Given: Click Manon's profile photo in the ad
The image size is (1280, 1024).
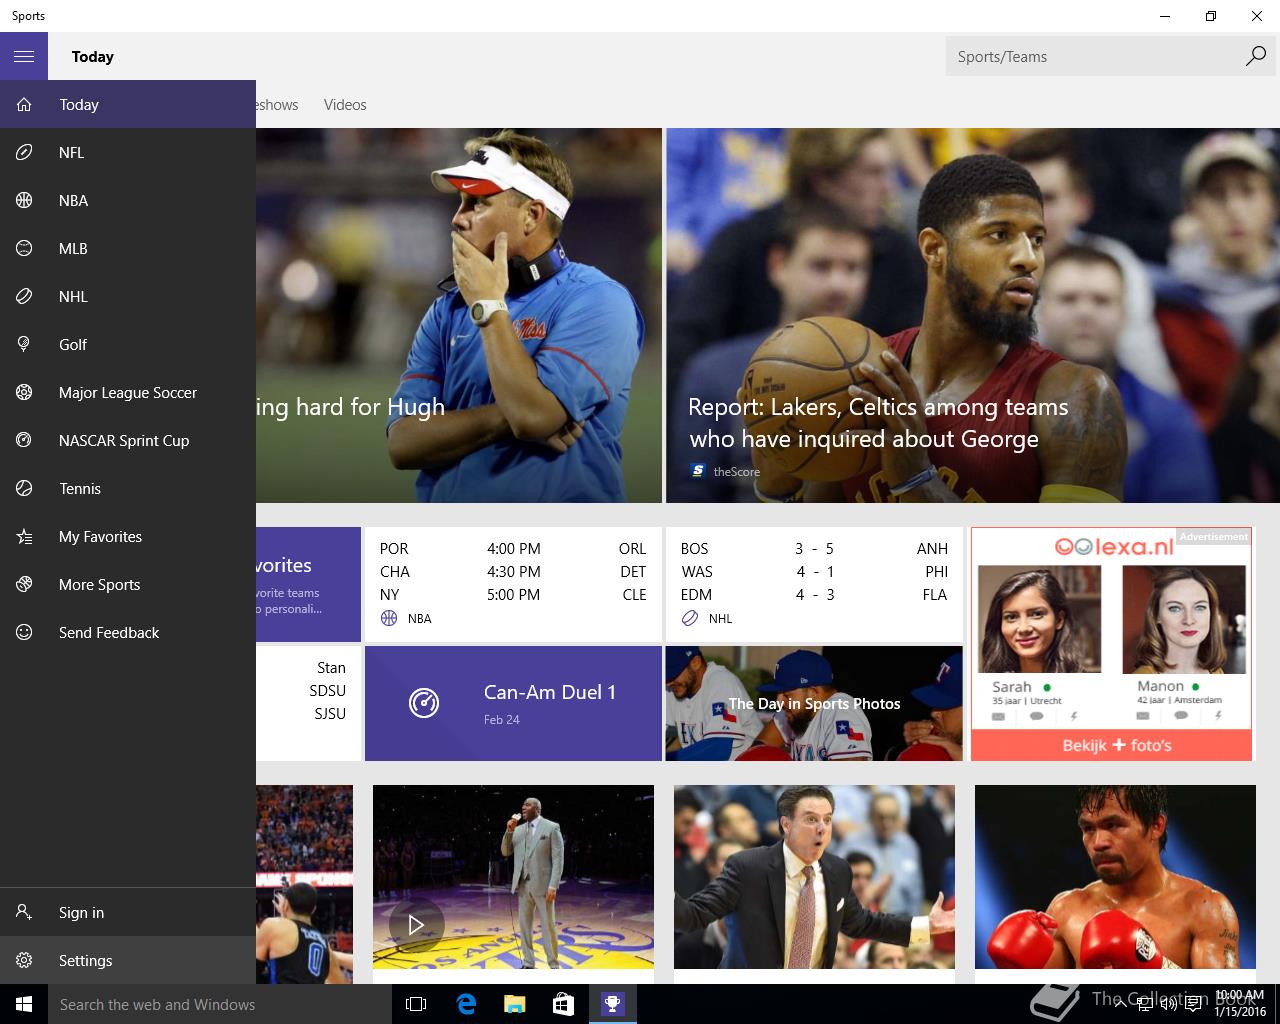Looking at the screenshot, I should pyautogui.click(x=1184, y=619).
